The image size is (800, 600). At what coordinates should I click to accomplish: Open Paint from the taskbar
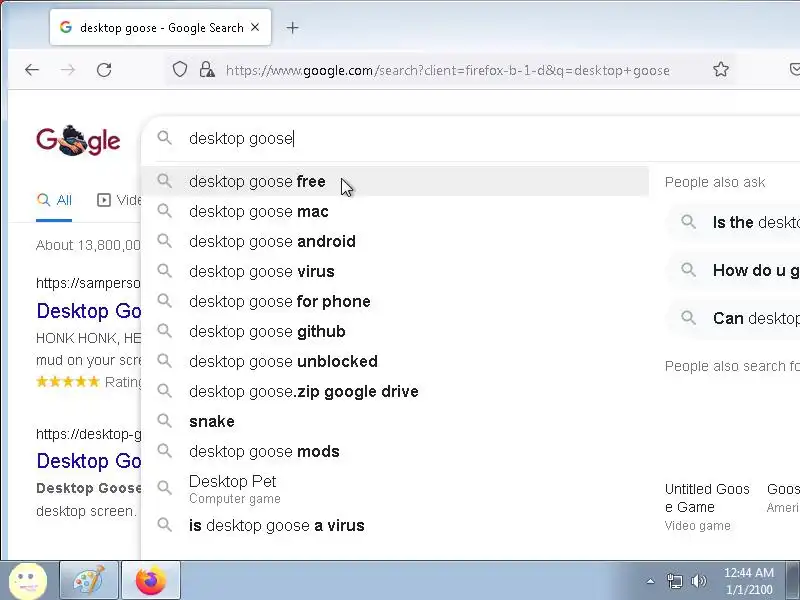[89, 581]
